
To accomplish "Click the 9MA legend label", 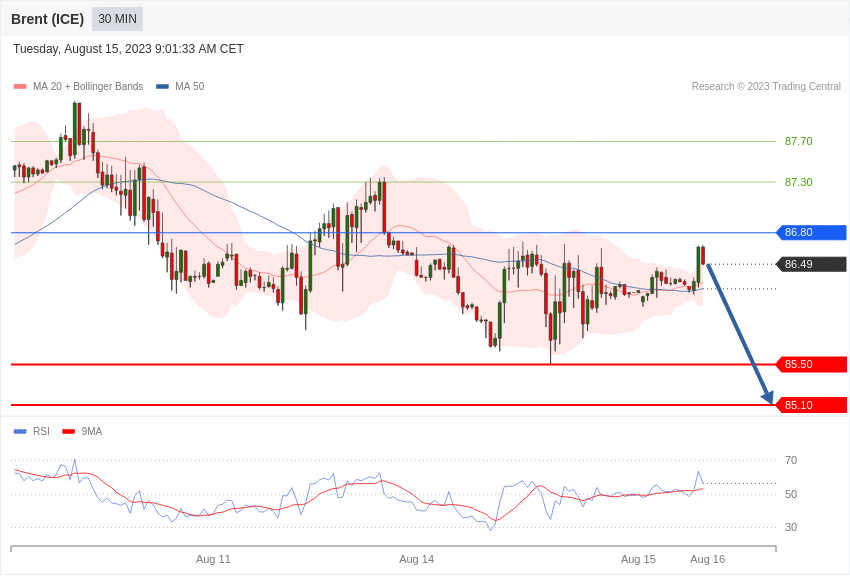I will click(x=92, y=431).
